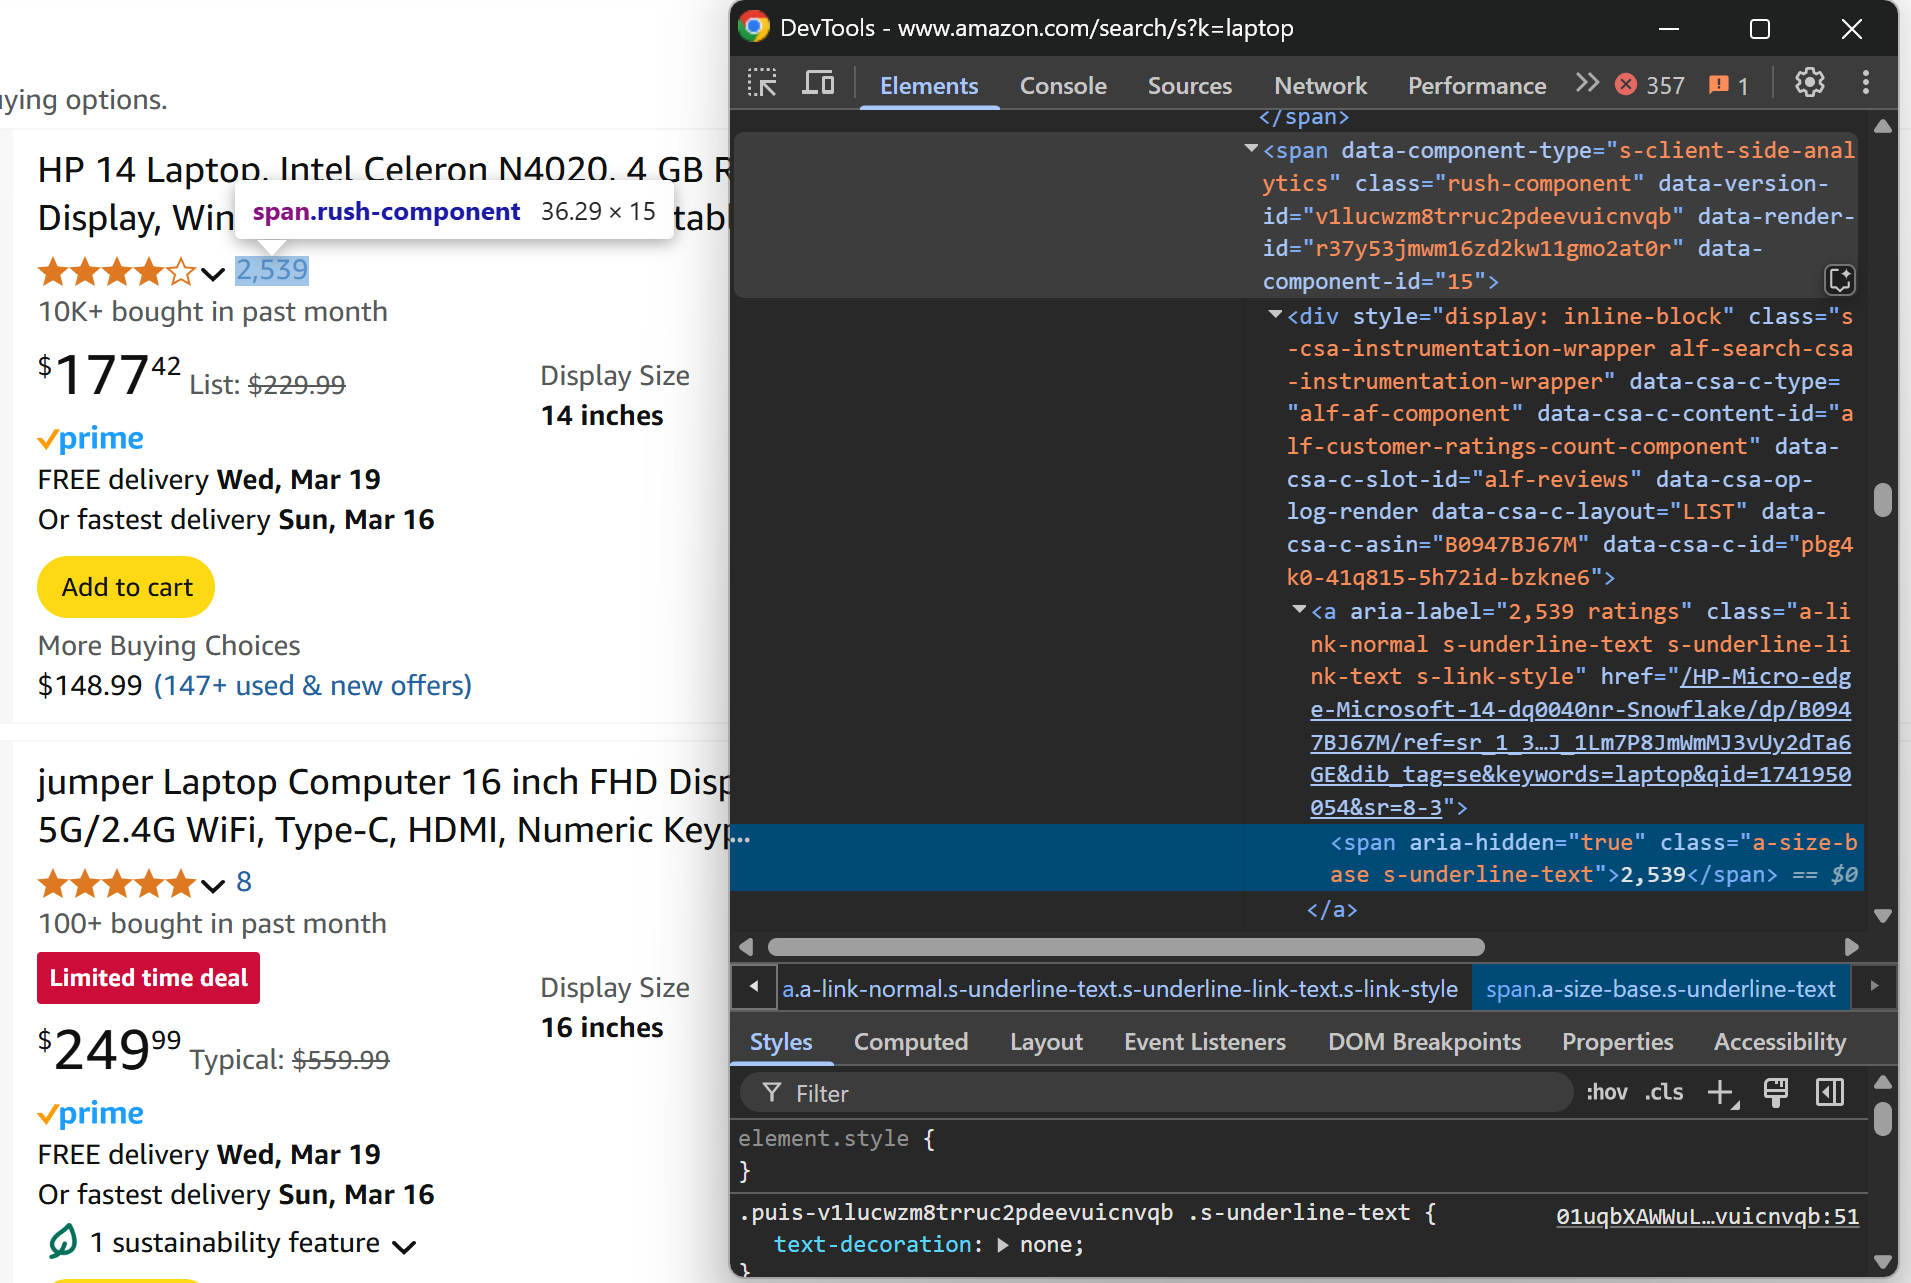Show more DevTools tabs chevron

click(1587, 83)
